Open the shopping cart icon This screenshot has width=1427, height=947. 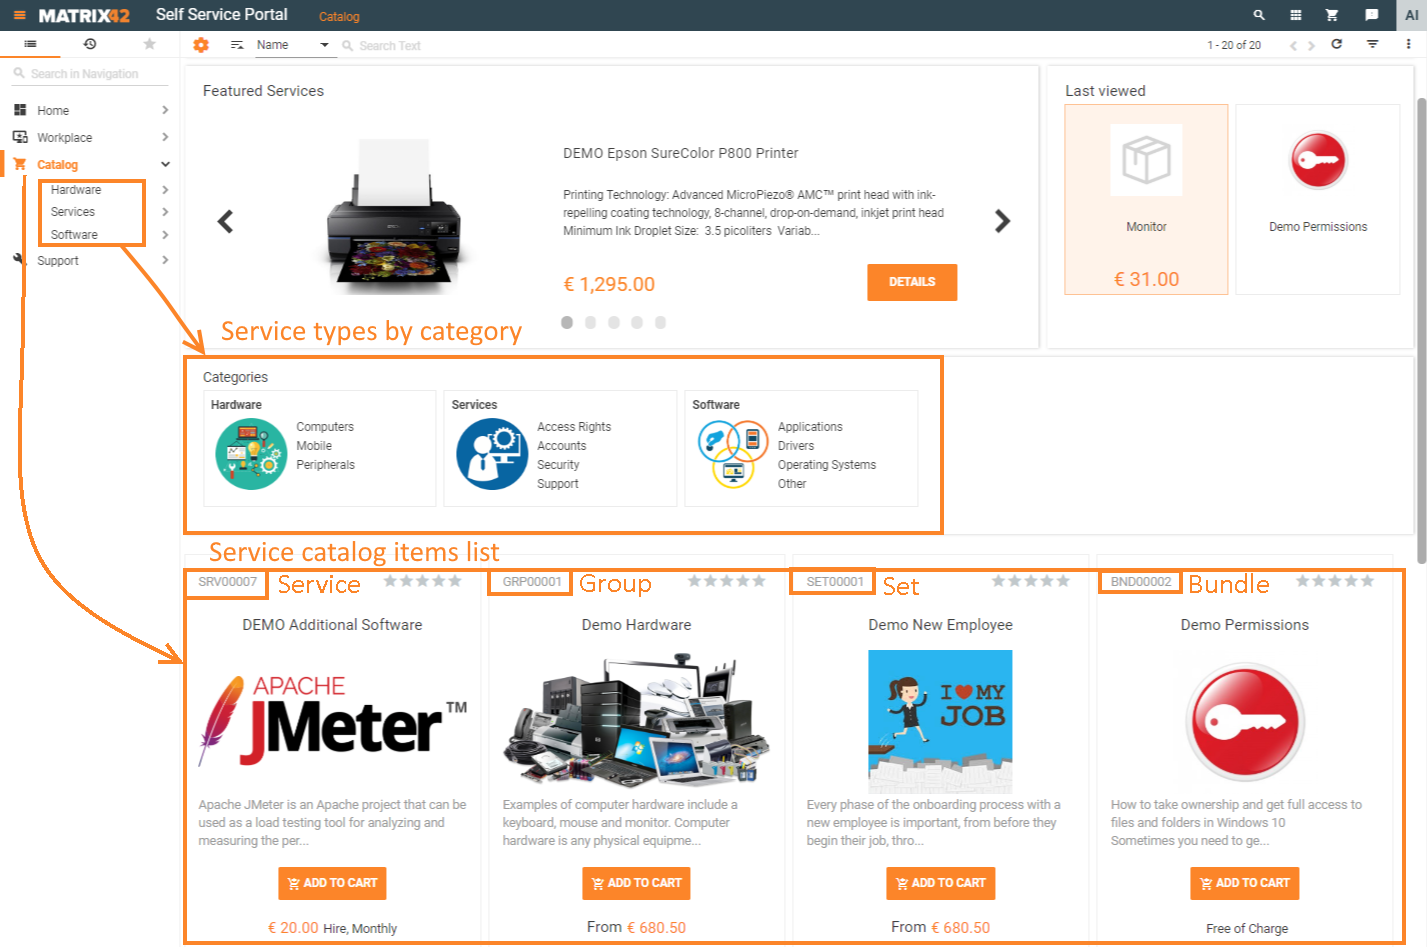(1331, 14)
